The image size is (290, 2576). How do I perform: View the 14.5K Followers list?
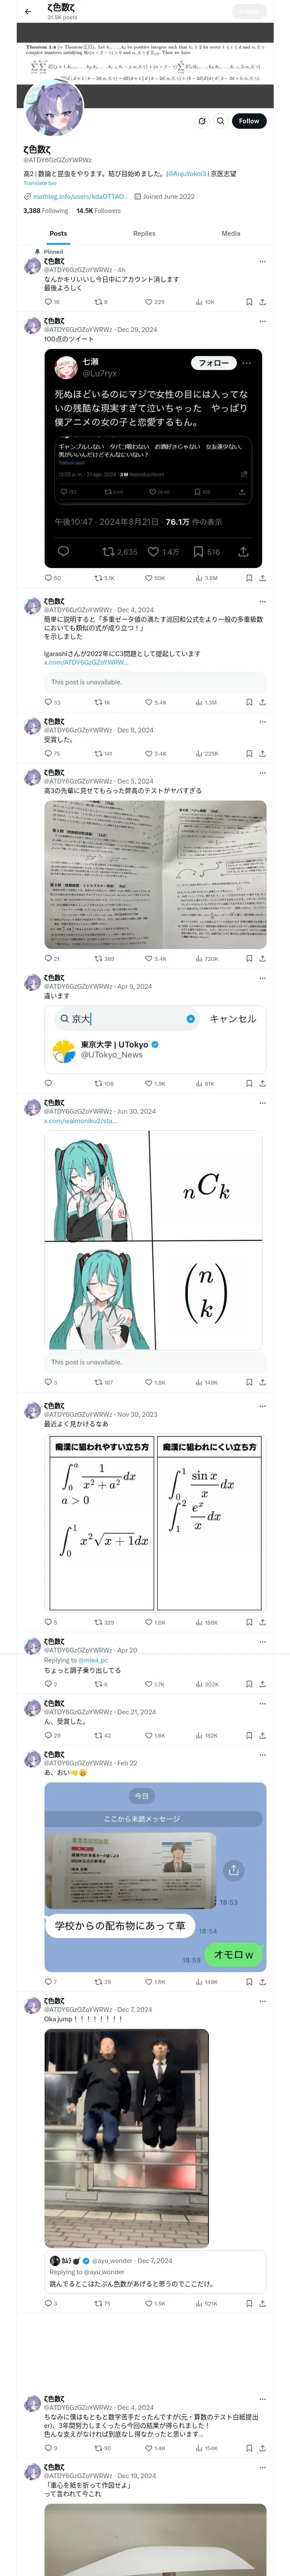tap(98, 211)
